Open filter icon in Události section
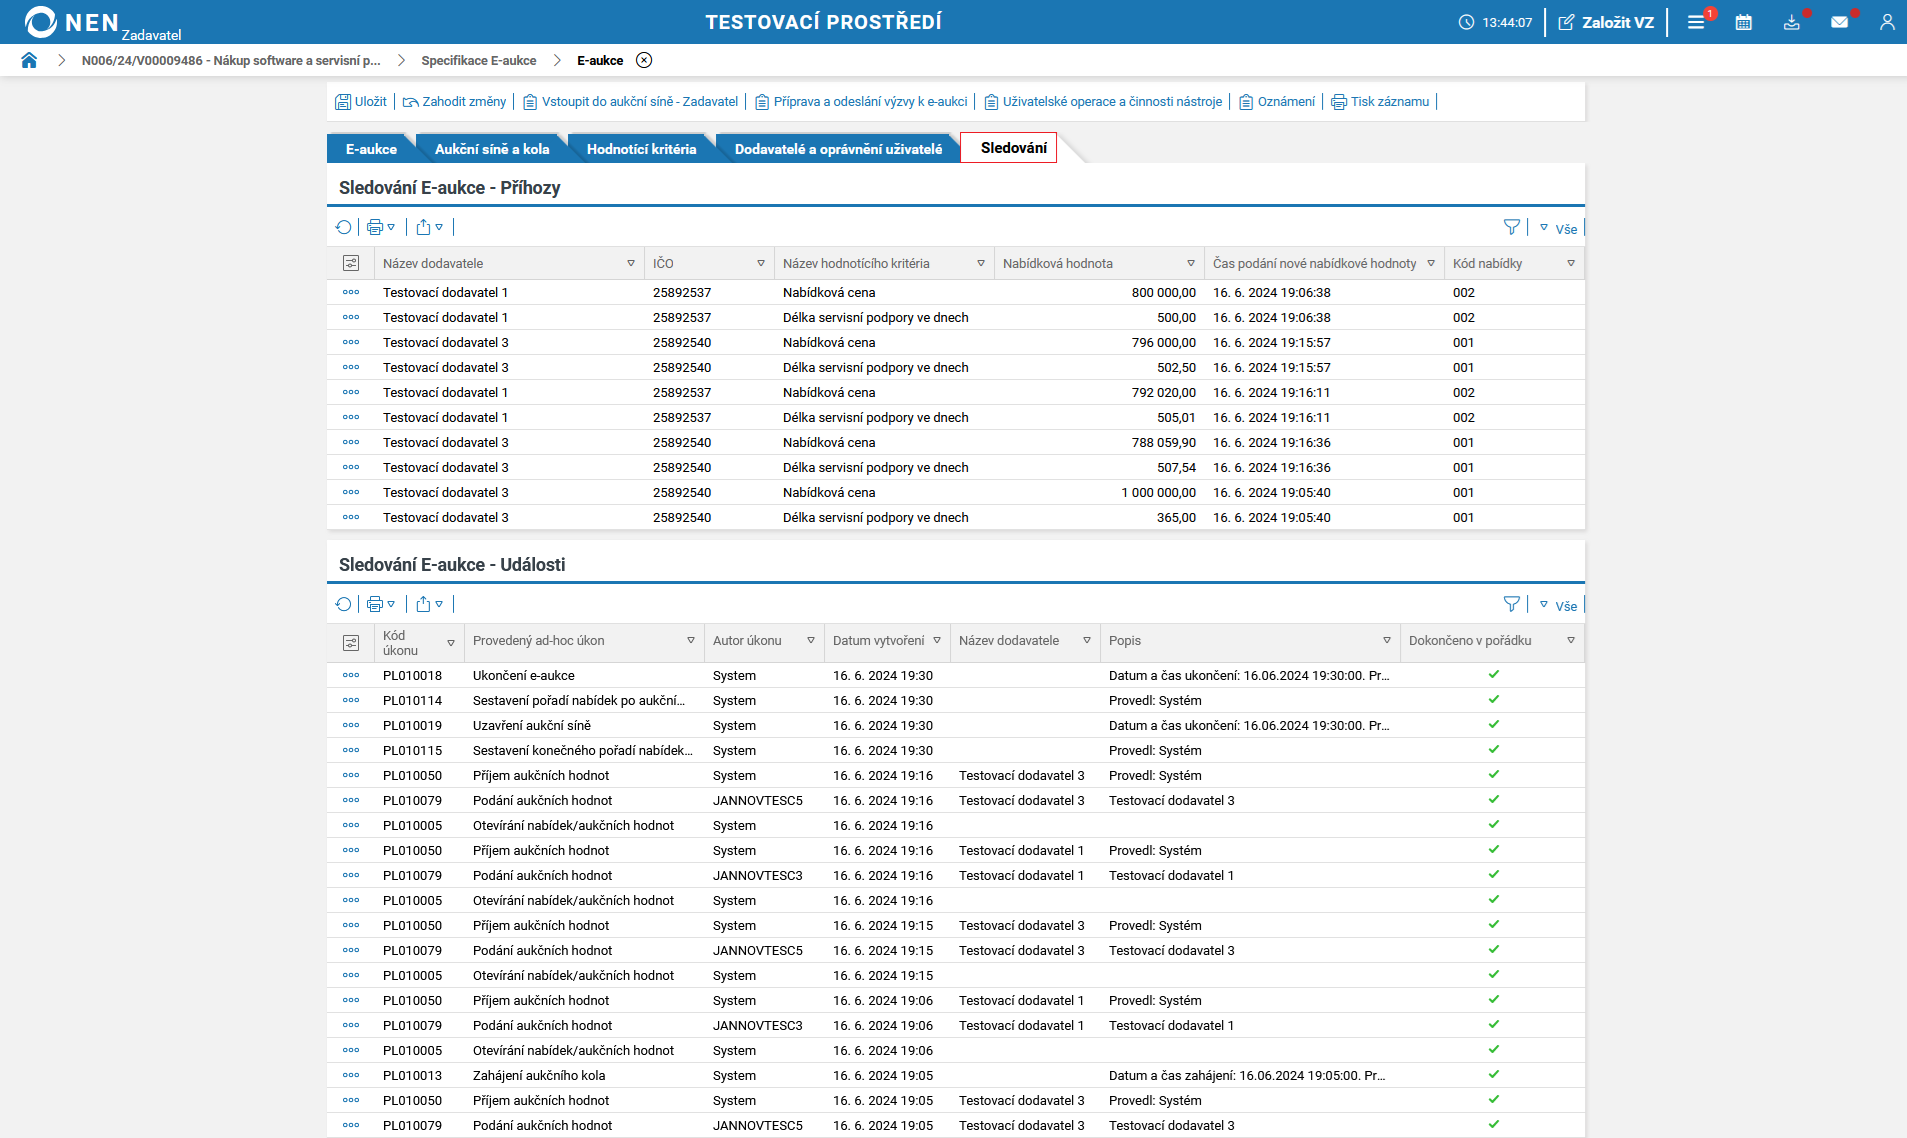The height and width of the screenshot is (1138, 1907). coord(1511,604)
